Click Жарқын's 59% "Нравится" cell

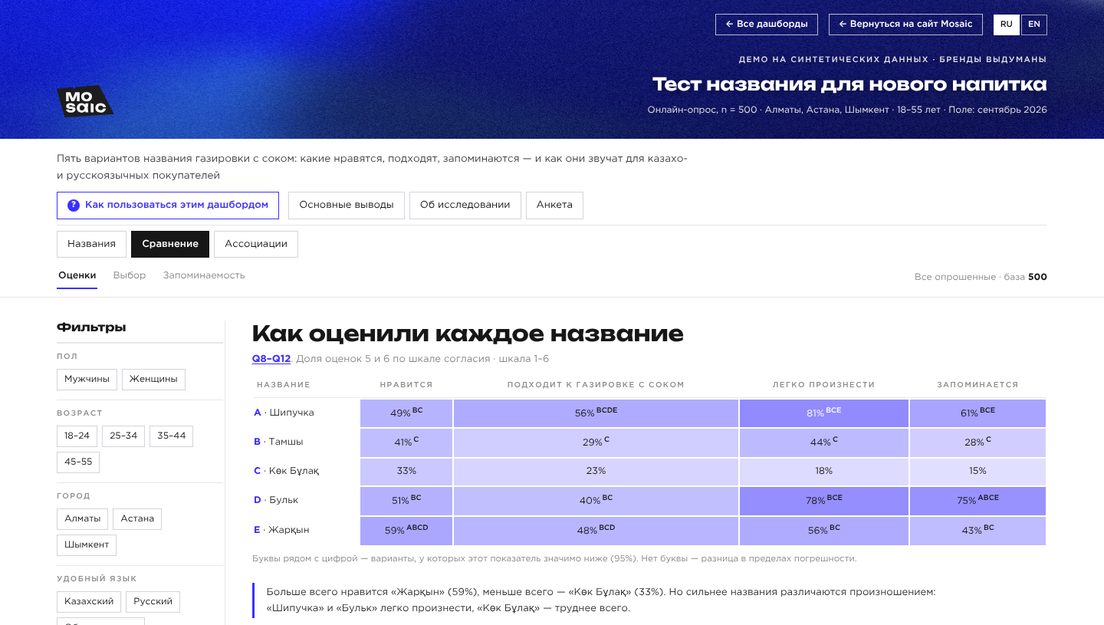(406, 531)
